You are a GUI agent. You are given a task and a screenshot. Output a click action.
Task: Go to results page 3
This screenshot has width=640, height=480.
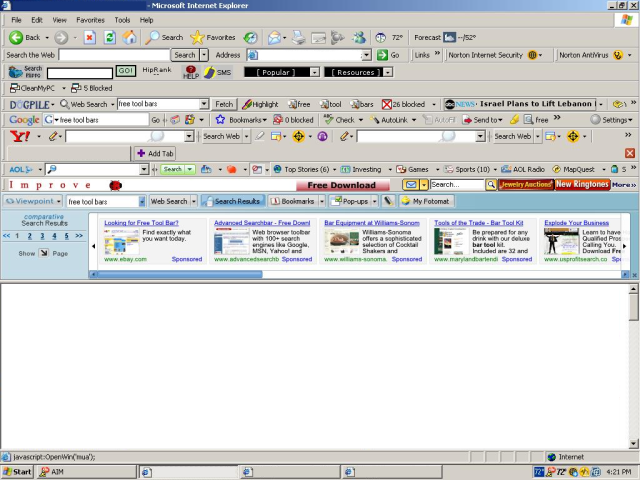click(x=42, y=236)
